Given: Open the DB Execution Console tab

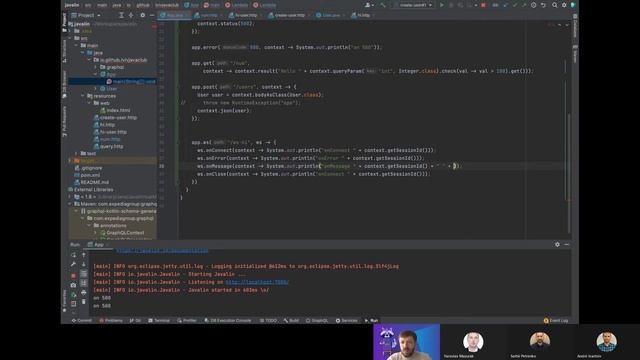Looking at the screenshot, I should click(228, 320).
